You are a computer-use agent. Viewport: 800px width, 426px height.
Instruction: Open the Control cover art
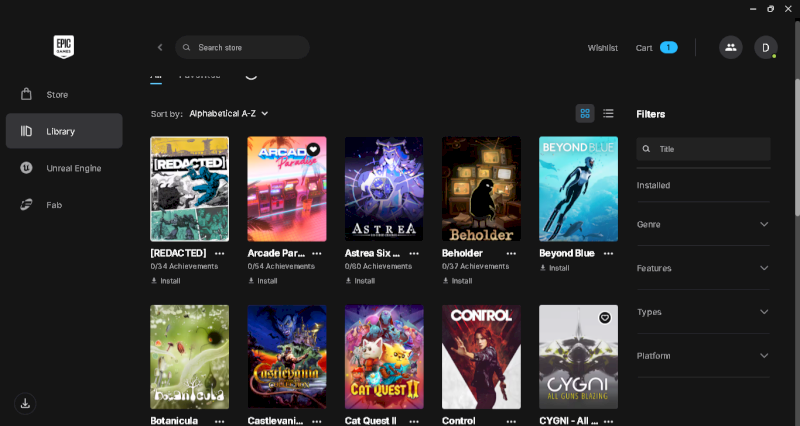point(481,357)
